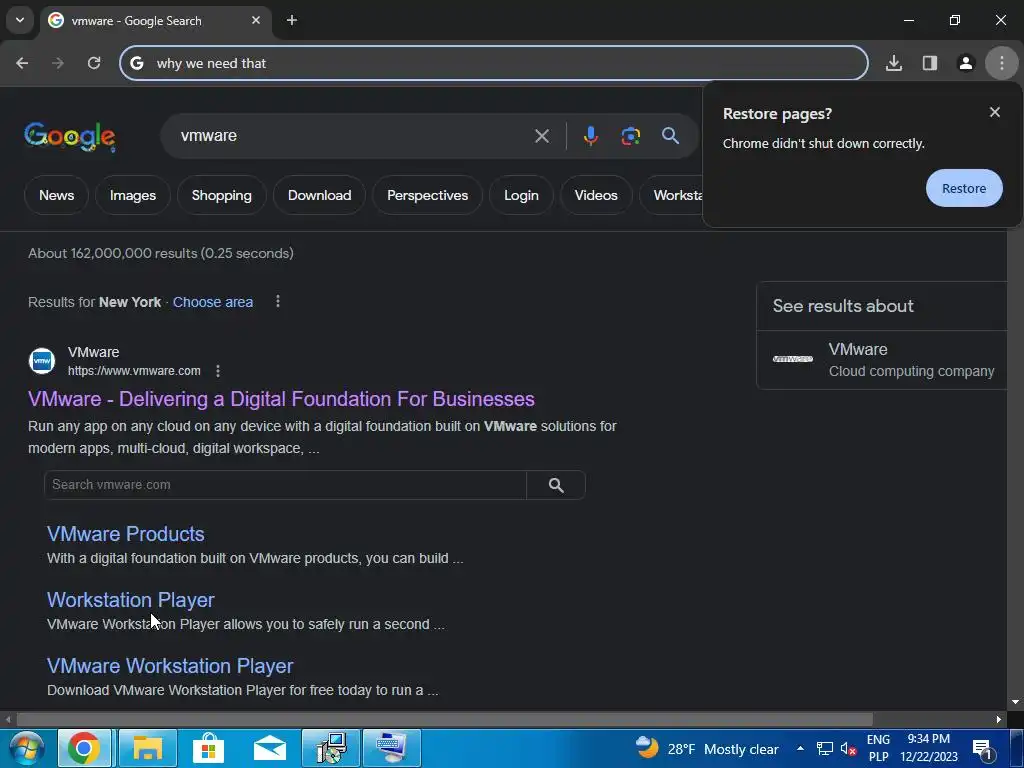Open the Mail app from the taskbar

[x=269, y=748]
